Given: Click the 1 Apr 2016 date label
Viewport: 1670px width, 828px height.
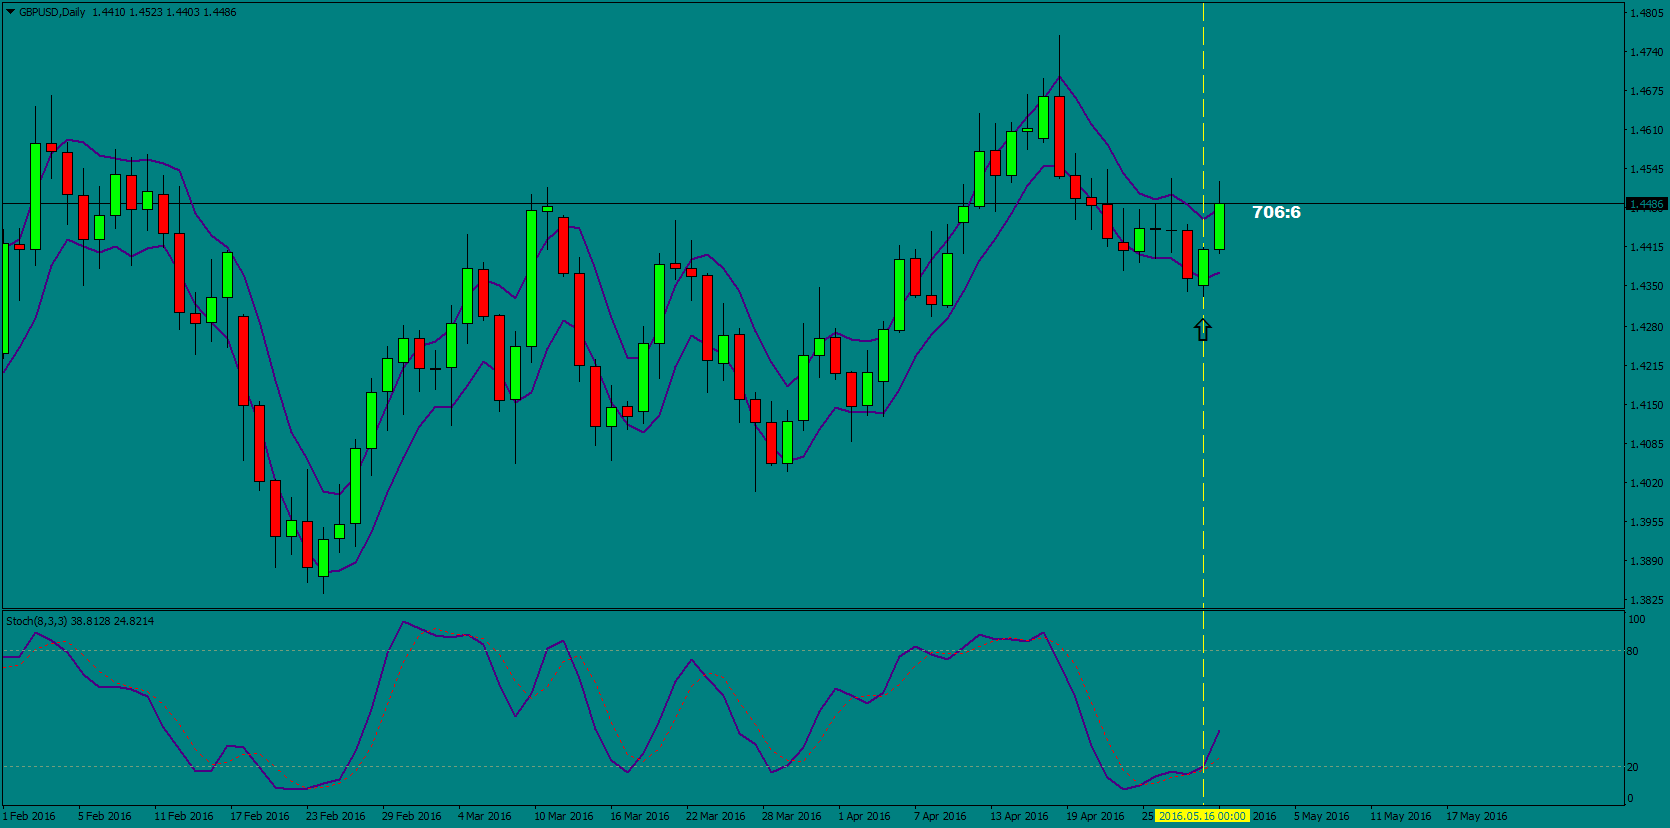Looking at the screenshot, I should (864, 816).
